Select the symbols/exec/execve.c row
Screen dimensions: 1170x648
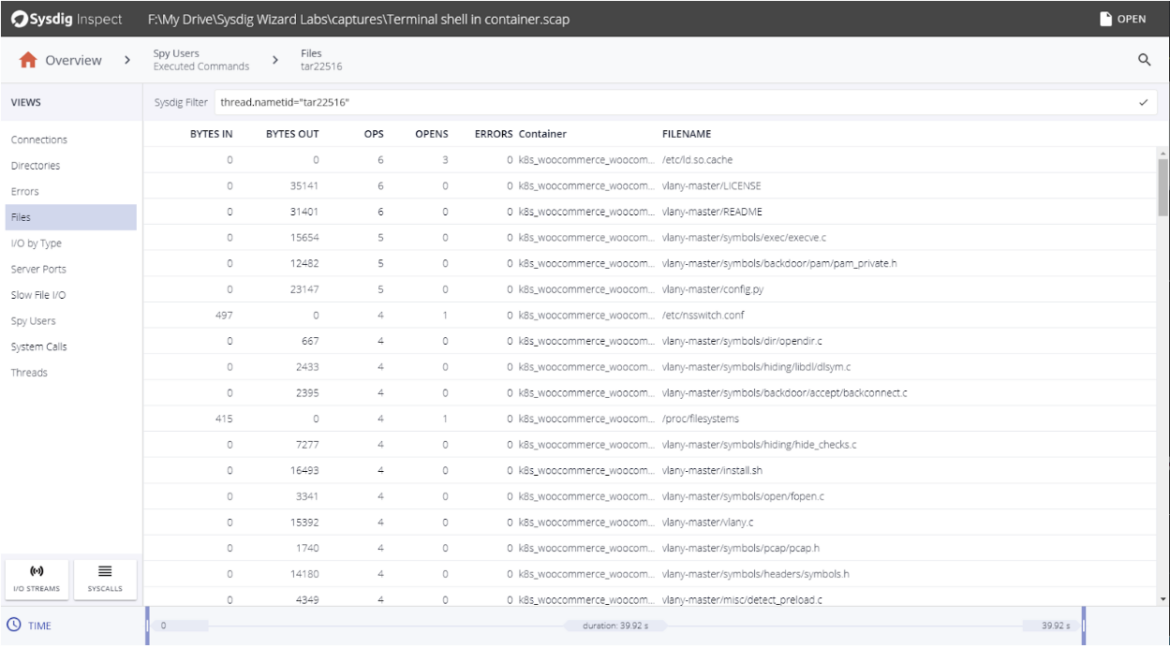tap(649, 237)
